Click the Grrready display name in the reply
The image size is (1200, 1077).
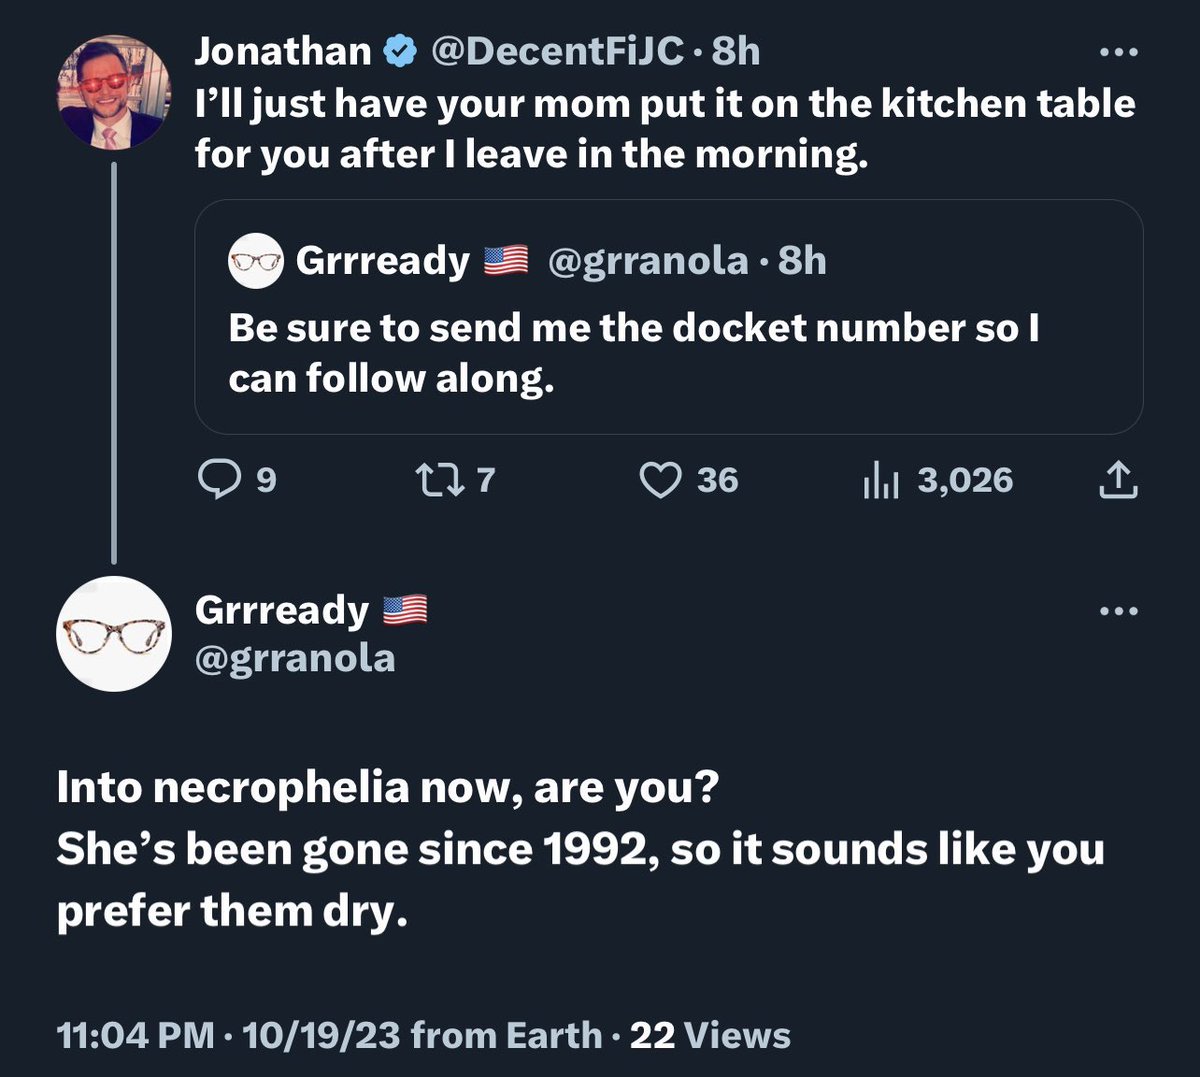(282, 610)
